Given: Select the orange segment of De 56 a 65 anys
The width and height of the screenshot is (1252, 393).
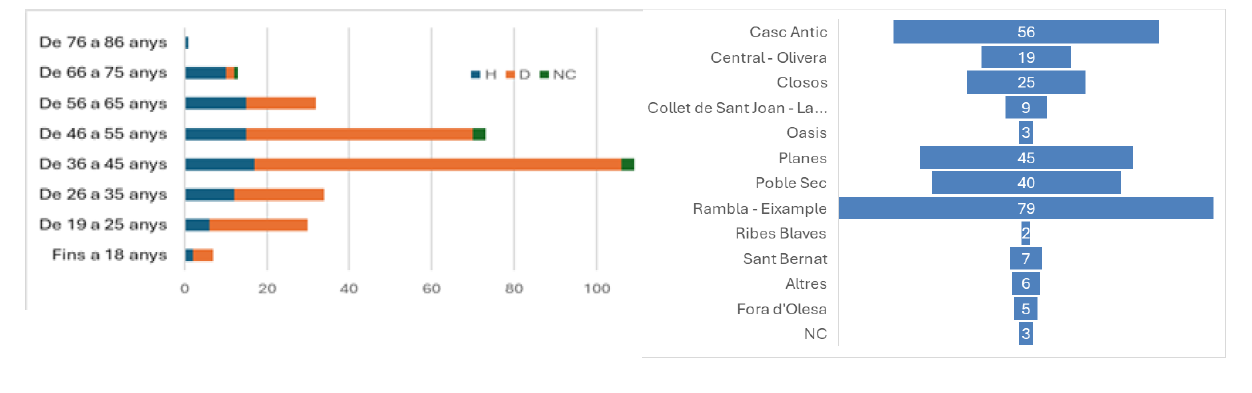Looking at the screenshot, I should (x=281, y=103).
